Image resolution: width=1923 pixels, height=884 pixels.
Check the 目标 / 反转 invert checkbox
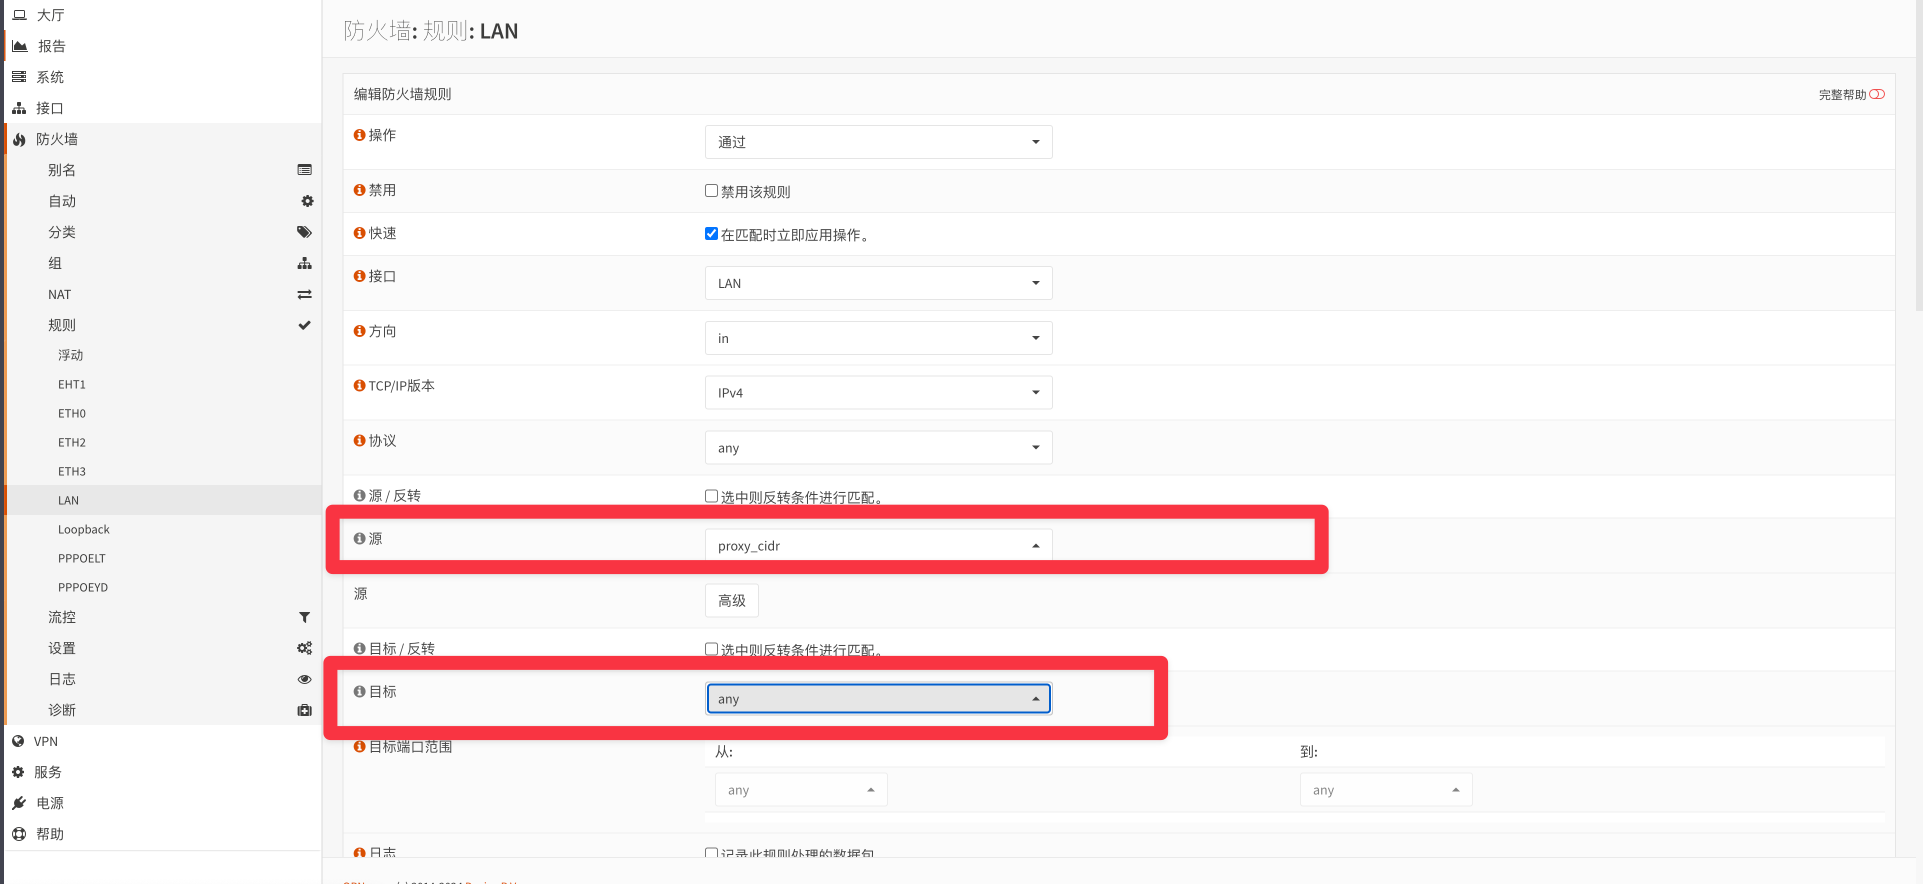coord(711,649)
